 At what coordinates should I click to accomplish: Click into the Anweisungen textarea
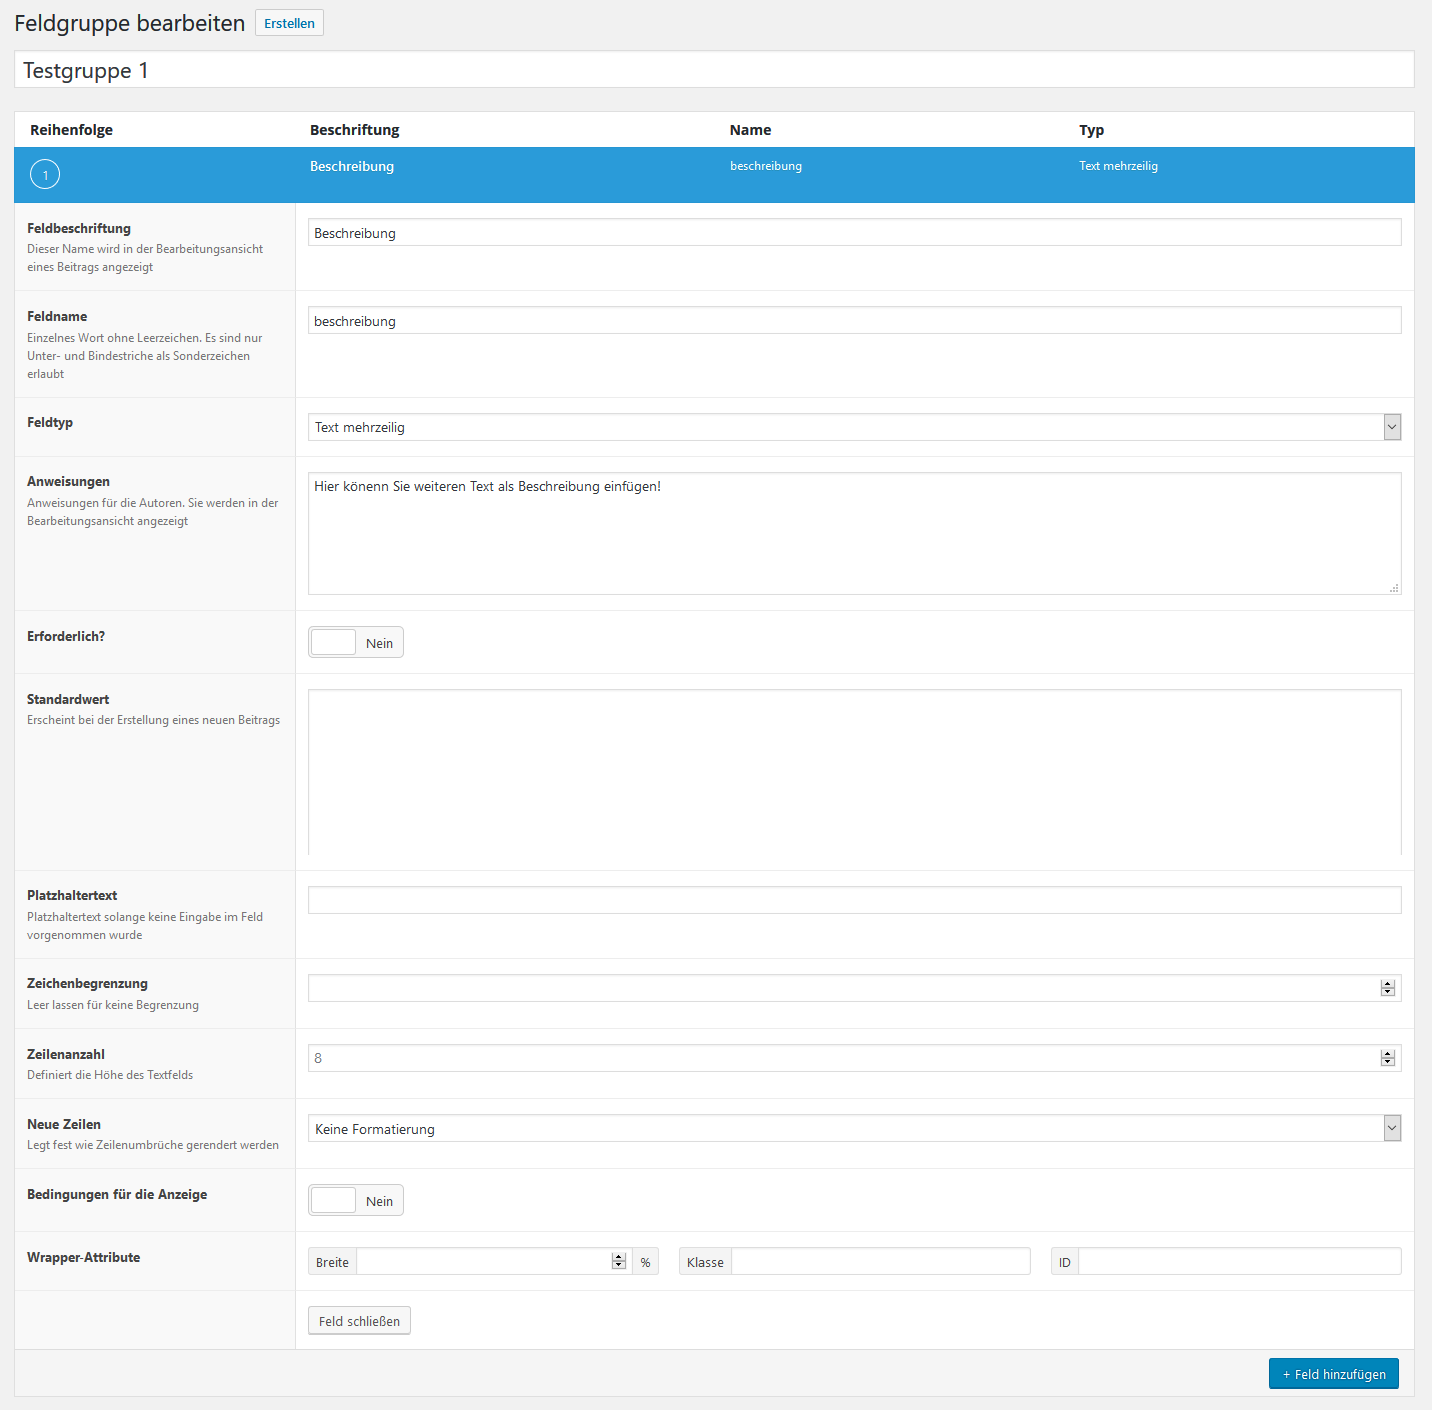(854, 534)
